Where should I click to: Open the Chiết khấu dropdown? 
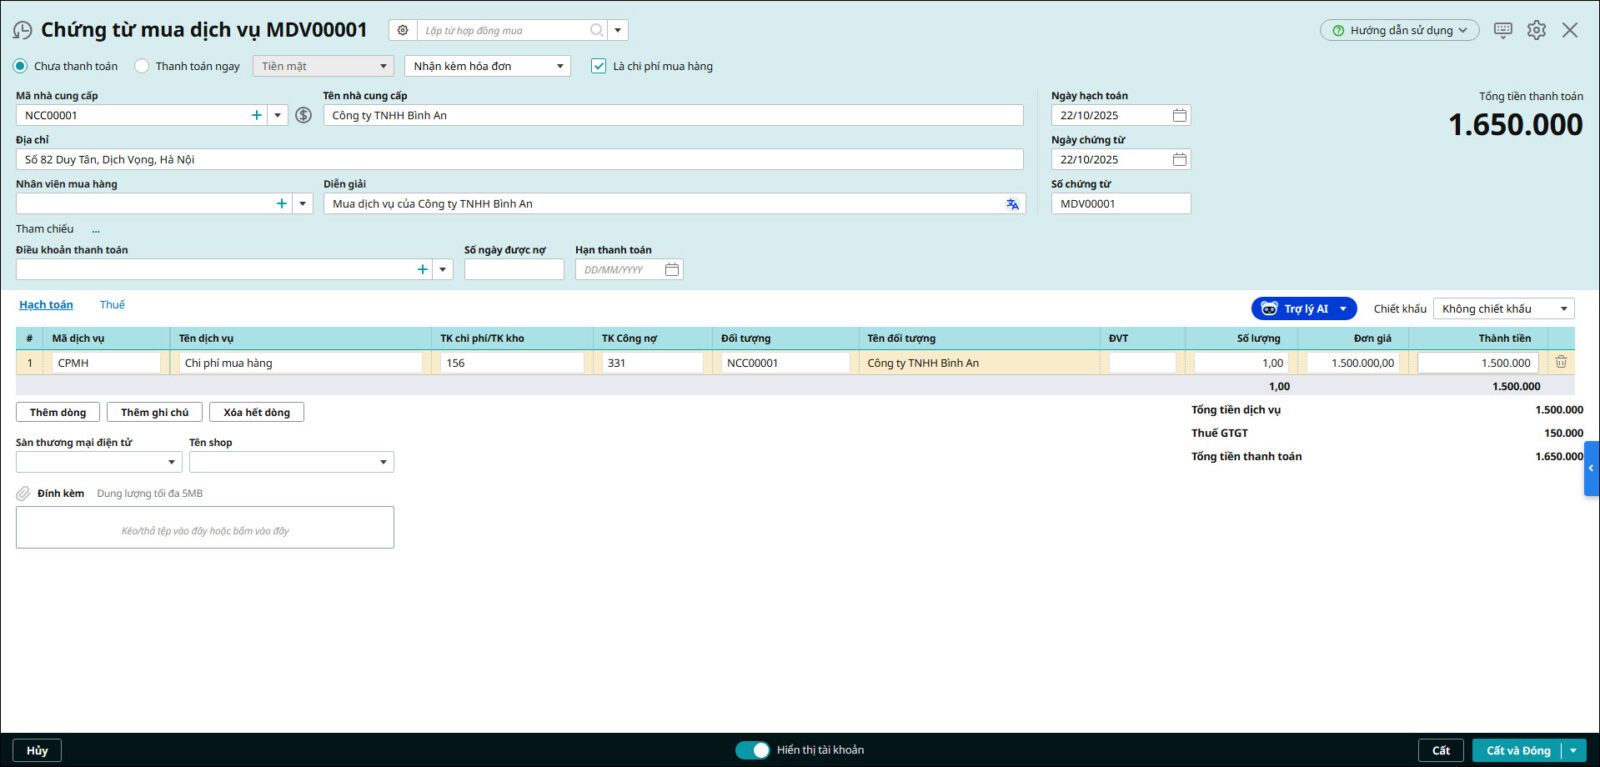1502,309
